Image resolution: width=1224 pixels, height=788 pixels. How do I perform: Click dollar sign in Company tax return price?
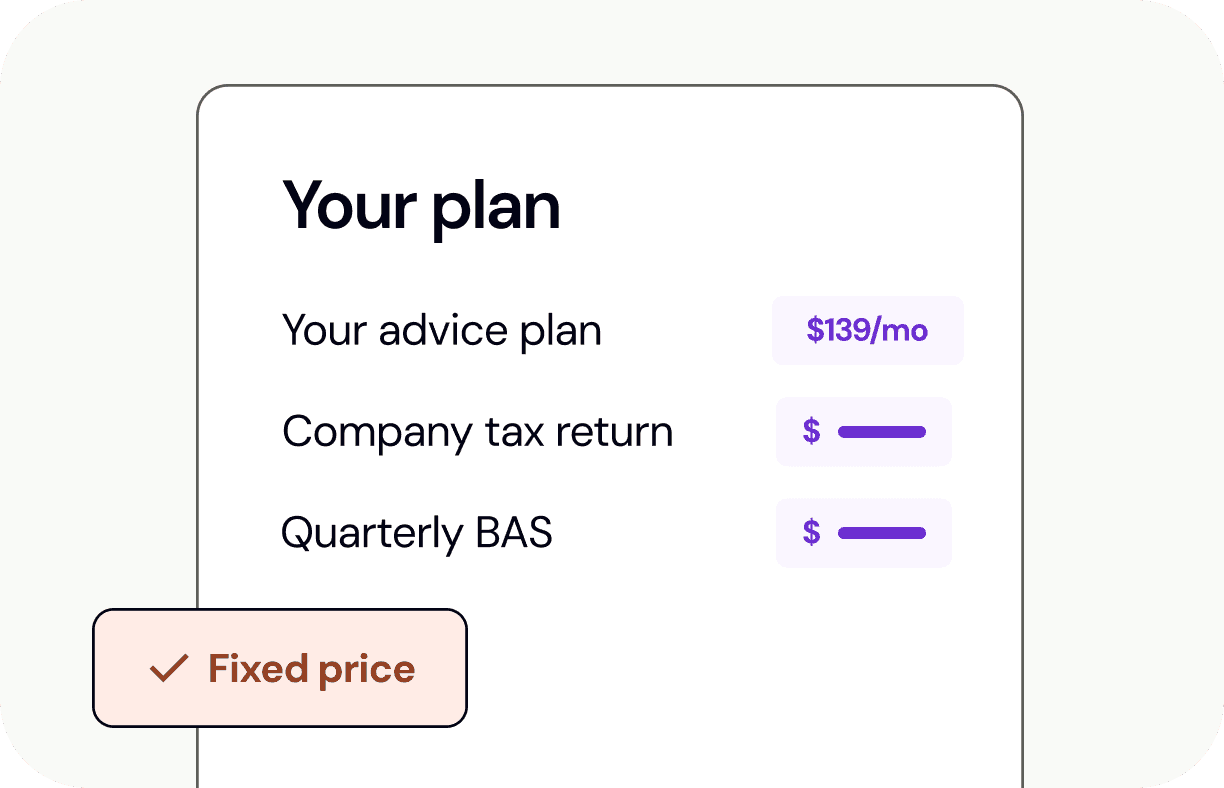click(812, 432)
